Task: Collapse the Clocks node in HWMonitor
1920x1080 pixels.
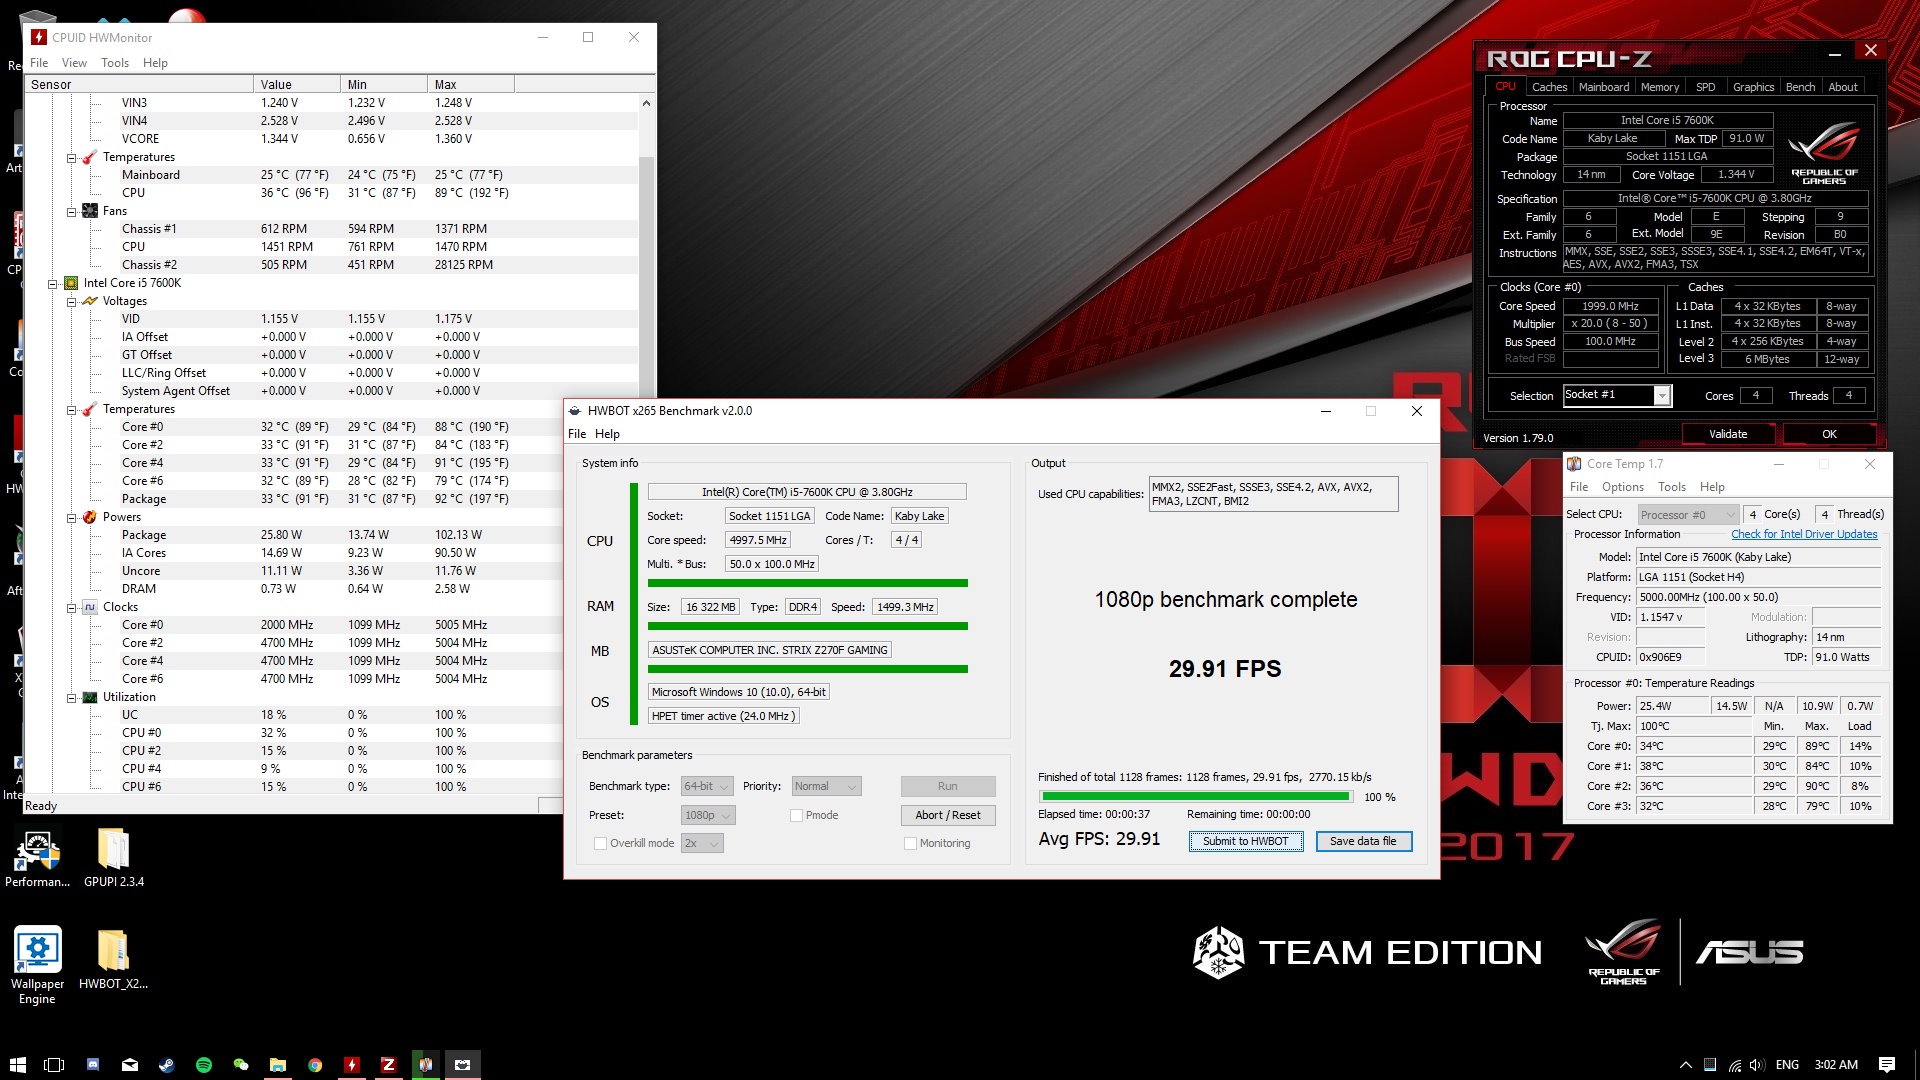Action: point(72,608)
